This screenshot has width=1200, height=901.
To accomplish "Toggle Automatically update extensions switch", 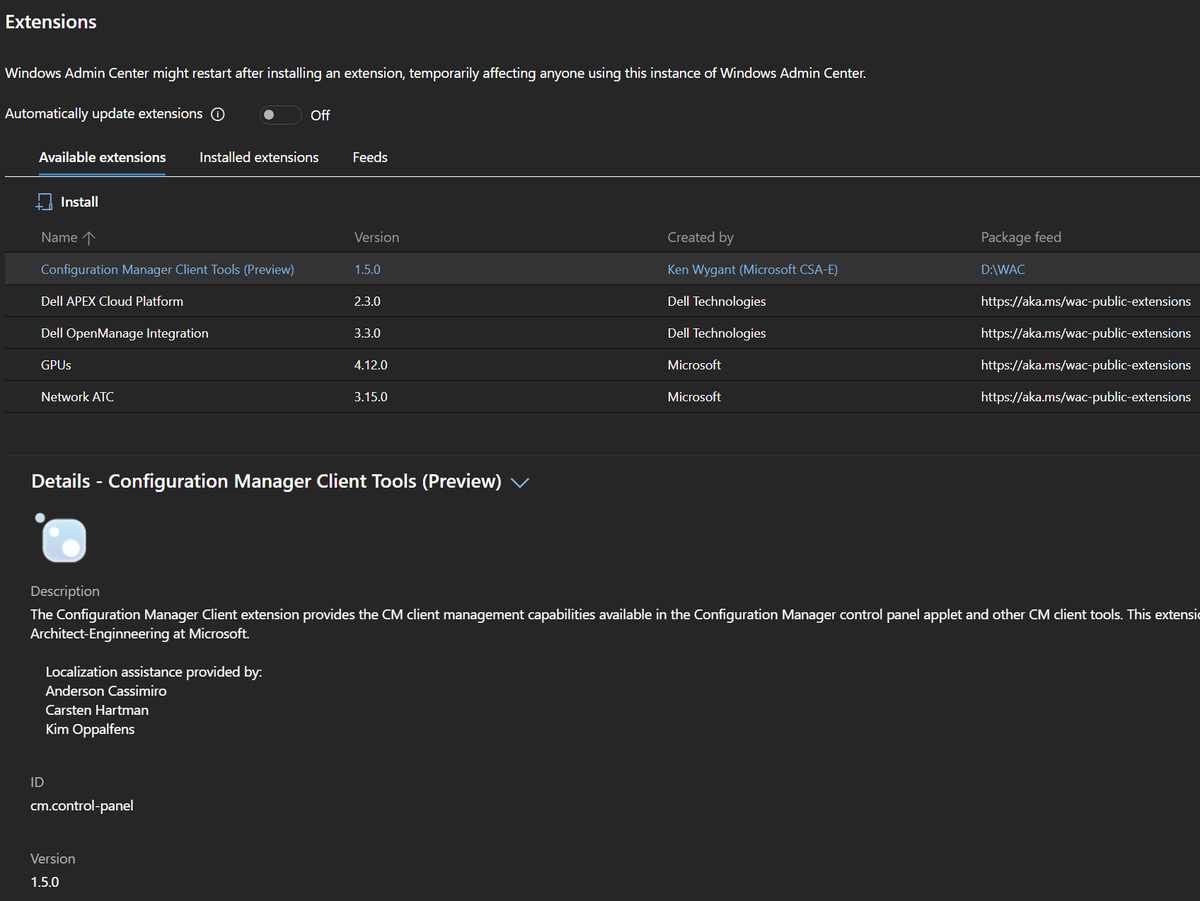I will point(280,115).
